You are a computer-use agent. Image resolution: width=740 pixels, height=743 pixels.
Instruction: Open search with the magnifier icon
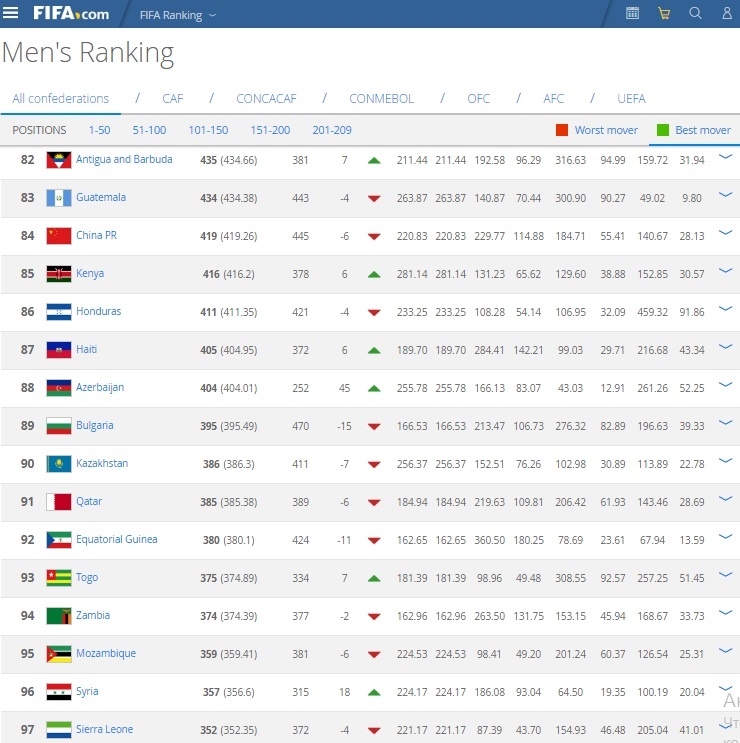point(695,14)
